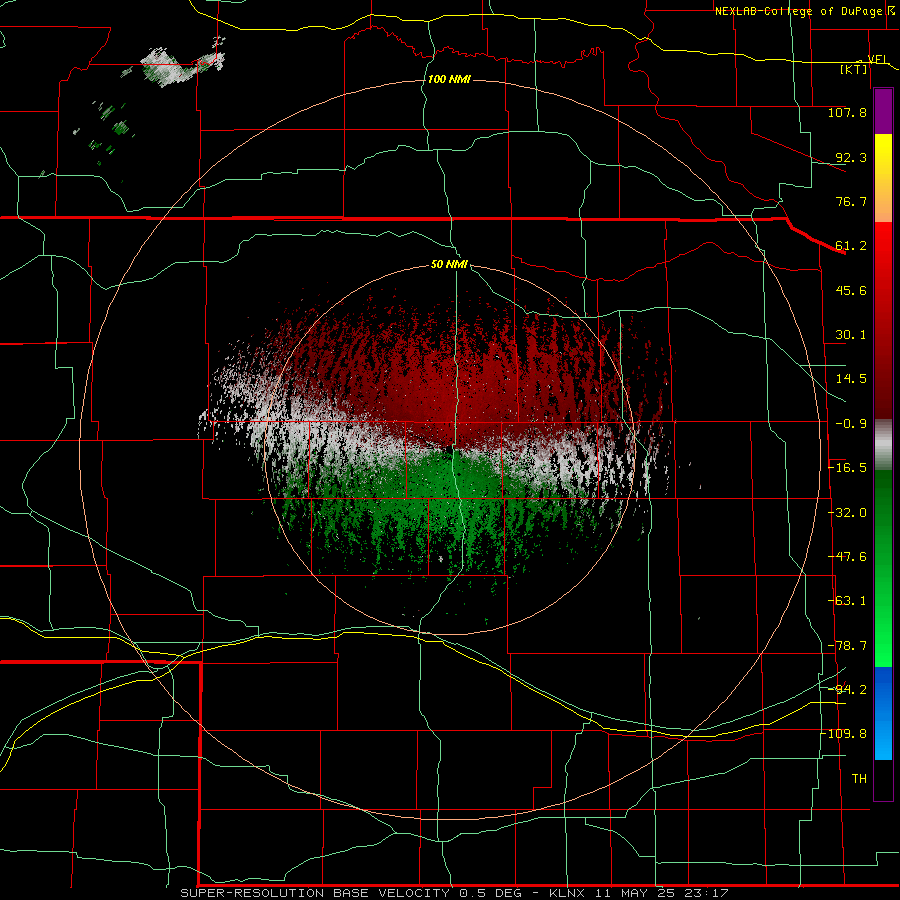This screenshot has height=900, width=900.
Task: Click the Super-Resolution Base Velocity caption
Action: pyautogui.click(x=454, y=893)
